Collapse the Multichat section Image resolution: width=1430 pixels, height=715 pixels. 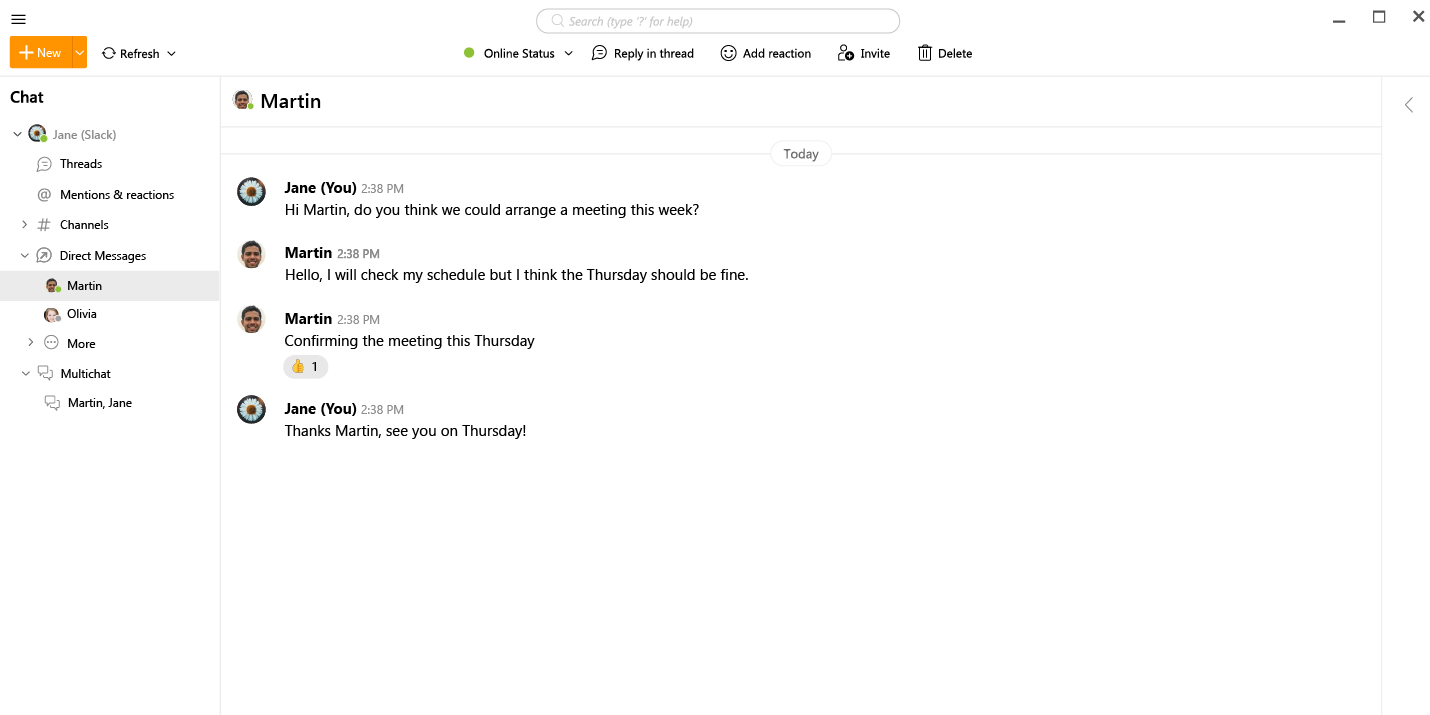[x=25, y=373]
